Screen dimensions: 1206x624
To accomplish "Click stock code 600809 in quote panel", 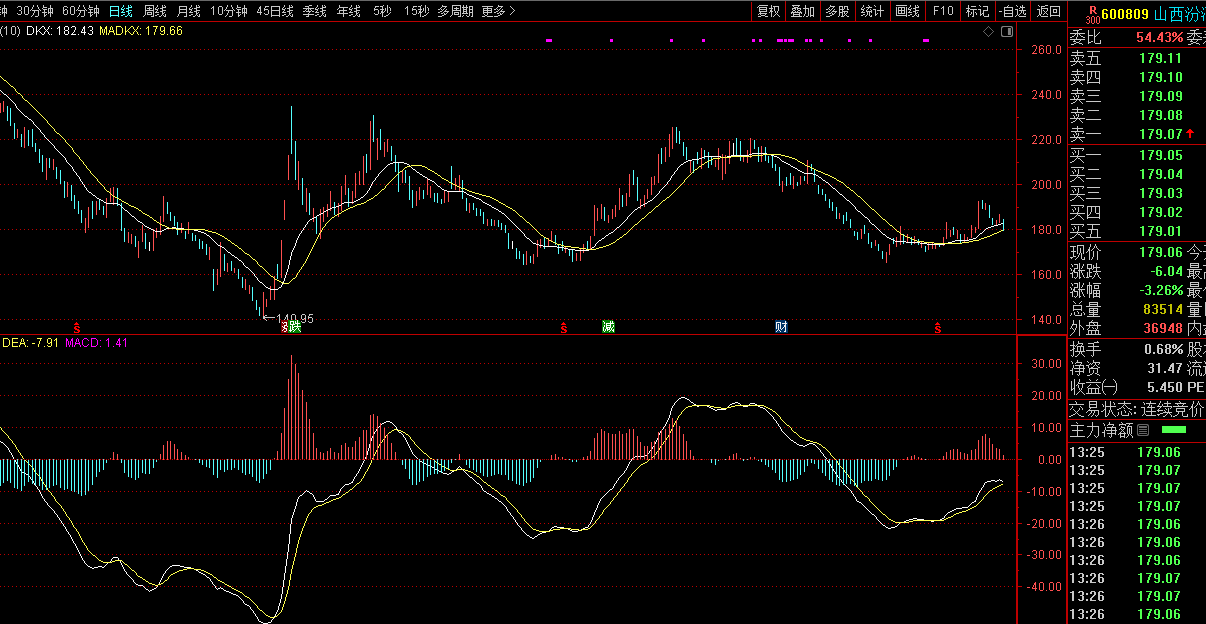I will pyautogui.click(x=1125, y=14).
